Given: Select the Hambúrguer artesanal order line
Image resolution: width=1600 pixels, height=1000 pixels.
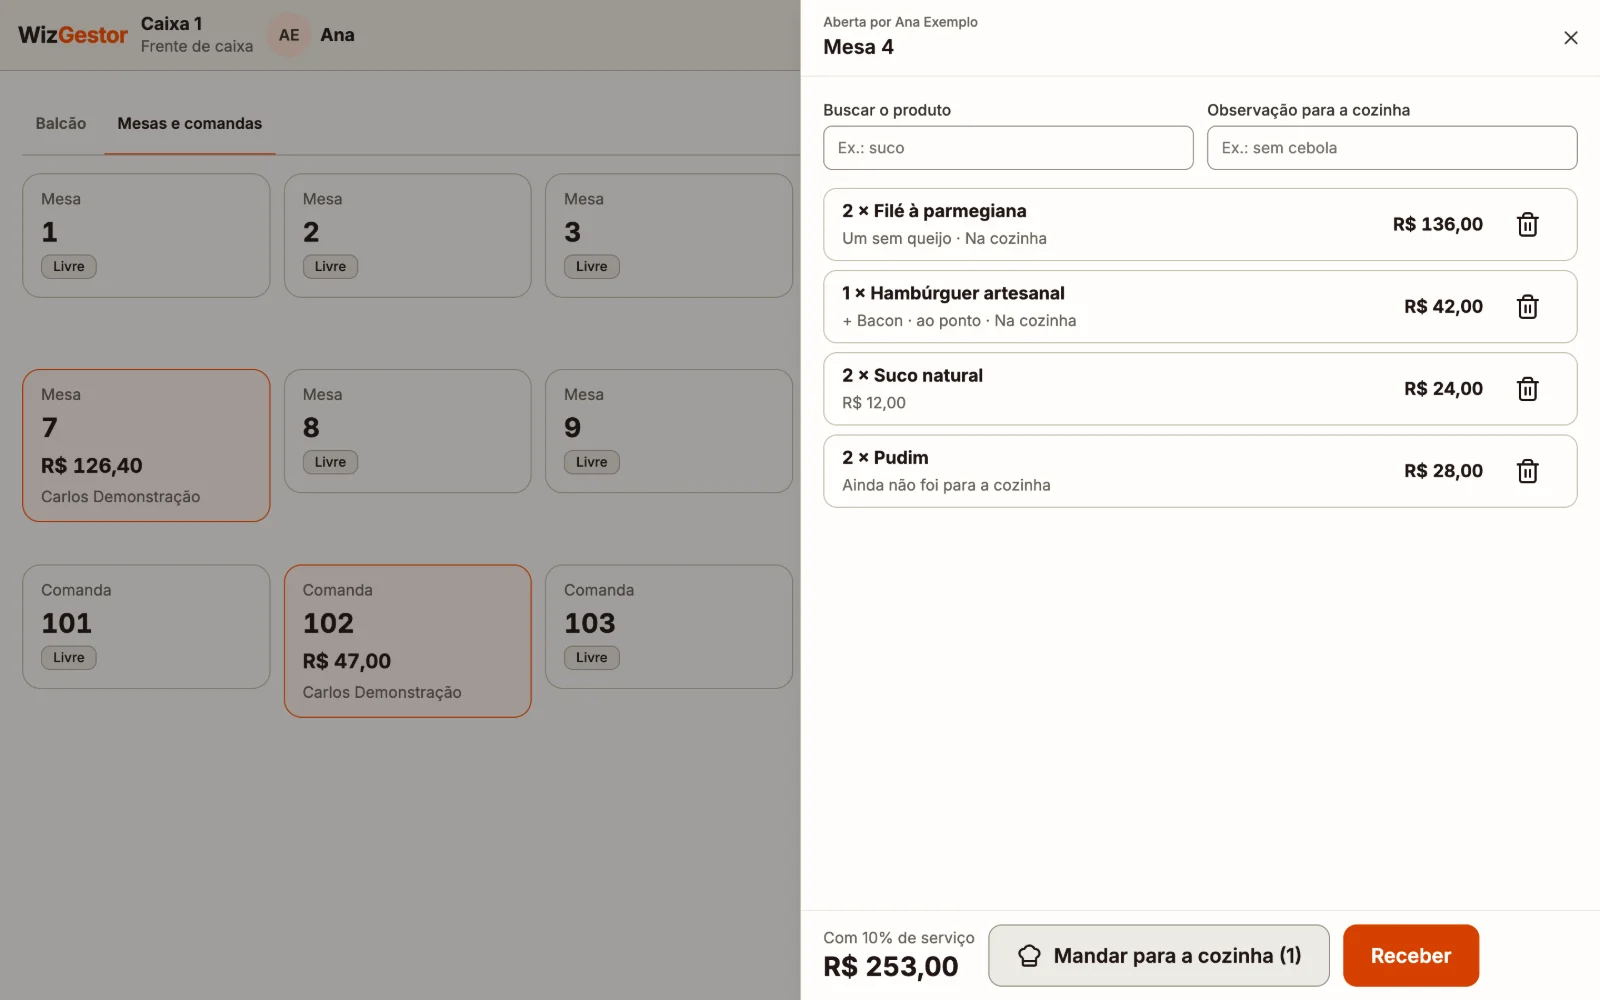Looking at the screenshot, I should (1200, 307).
